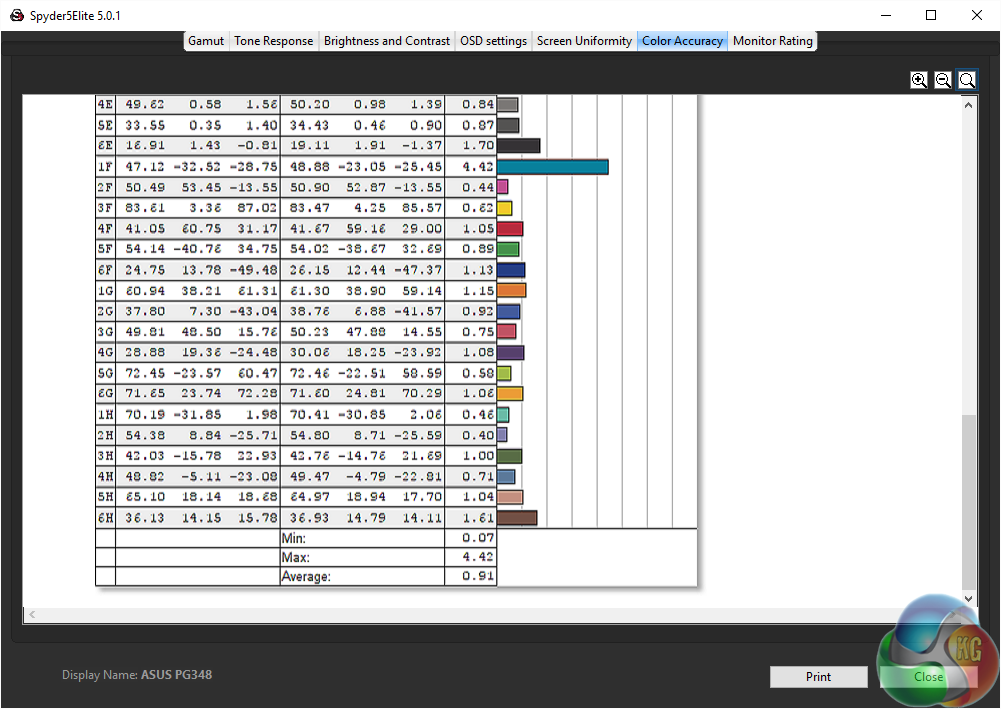Image resolution: width=1001 pixels, height=709 pixels.
Task: Click the dark blue 6F color bar
Action: click(511, 270)
